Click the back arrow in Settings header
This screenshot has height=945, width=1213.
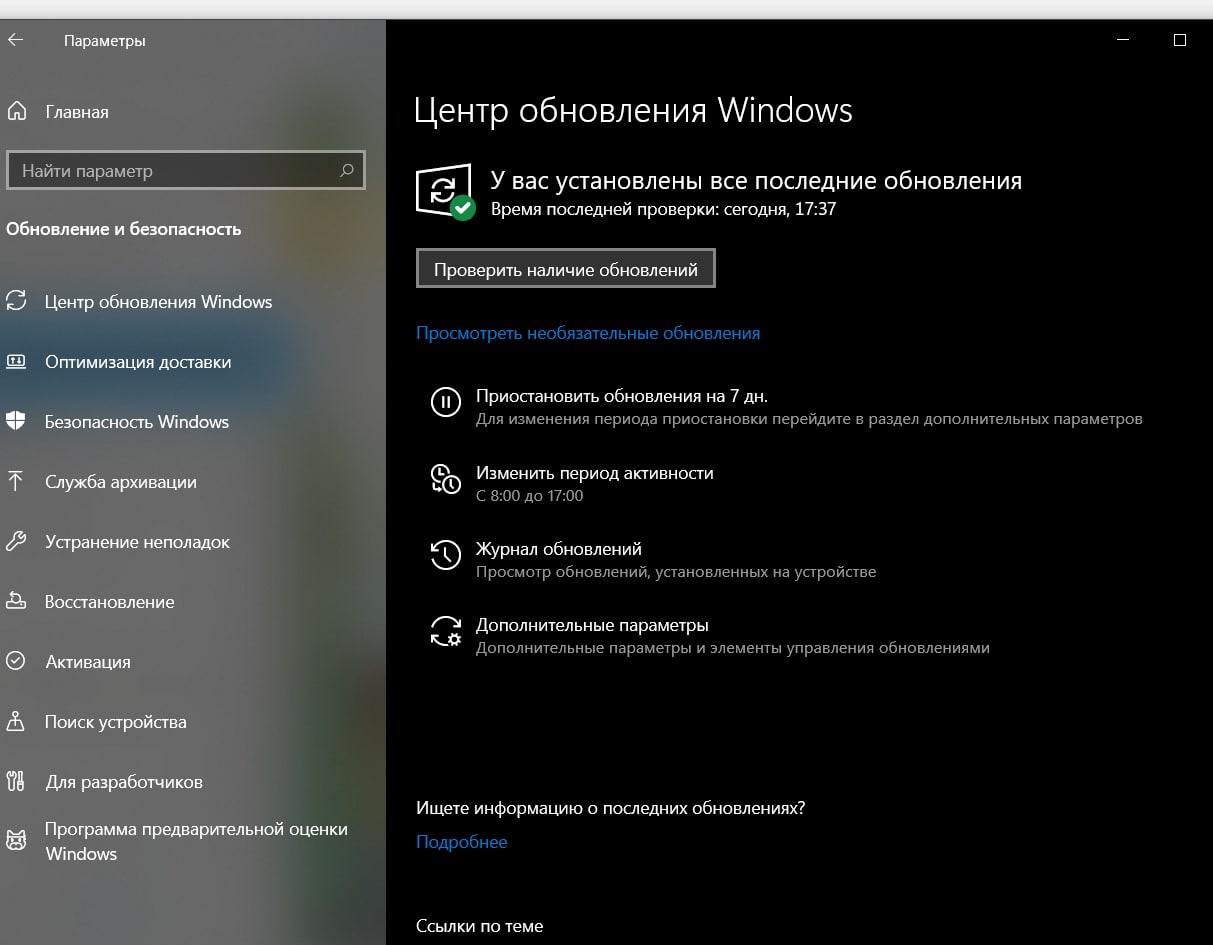(x=15, y=40)
